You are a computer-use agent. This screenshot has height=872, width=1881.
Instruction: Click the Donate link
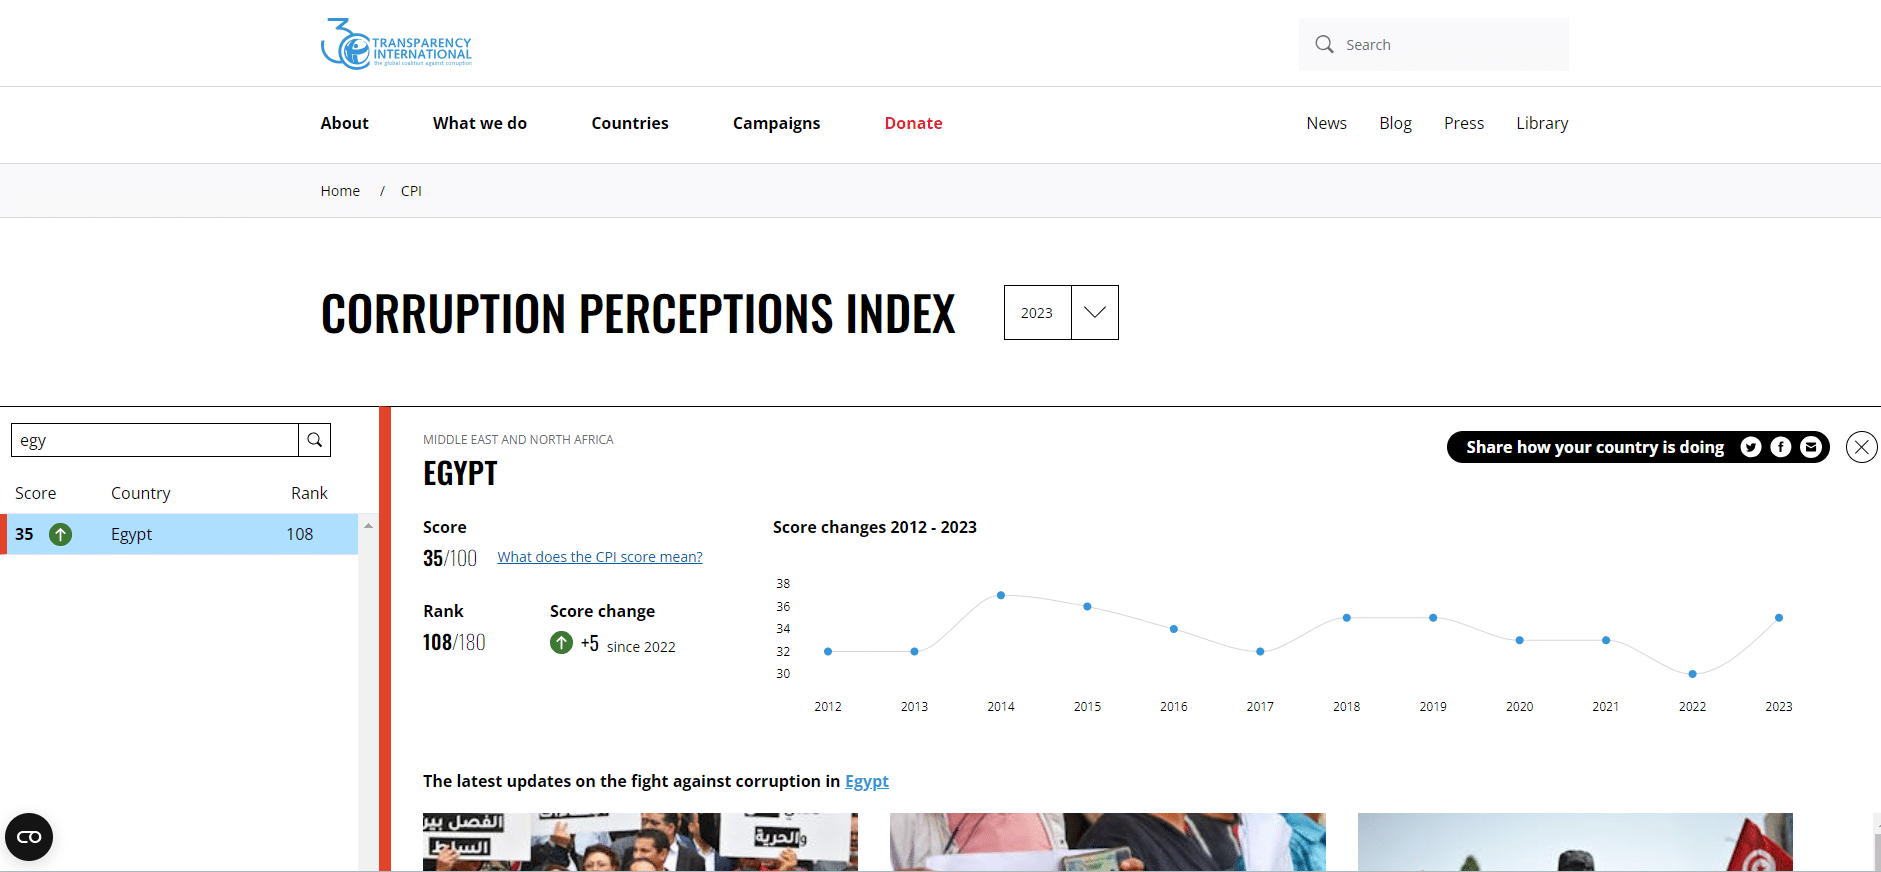(913, 123)
